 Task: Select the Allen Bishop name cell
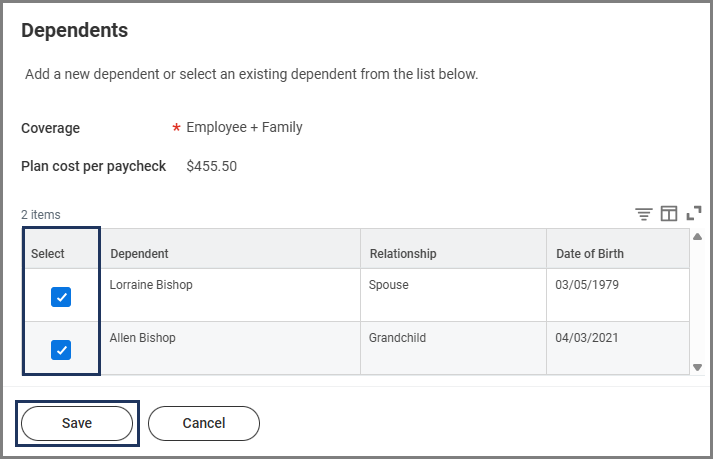142,338
